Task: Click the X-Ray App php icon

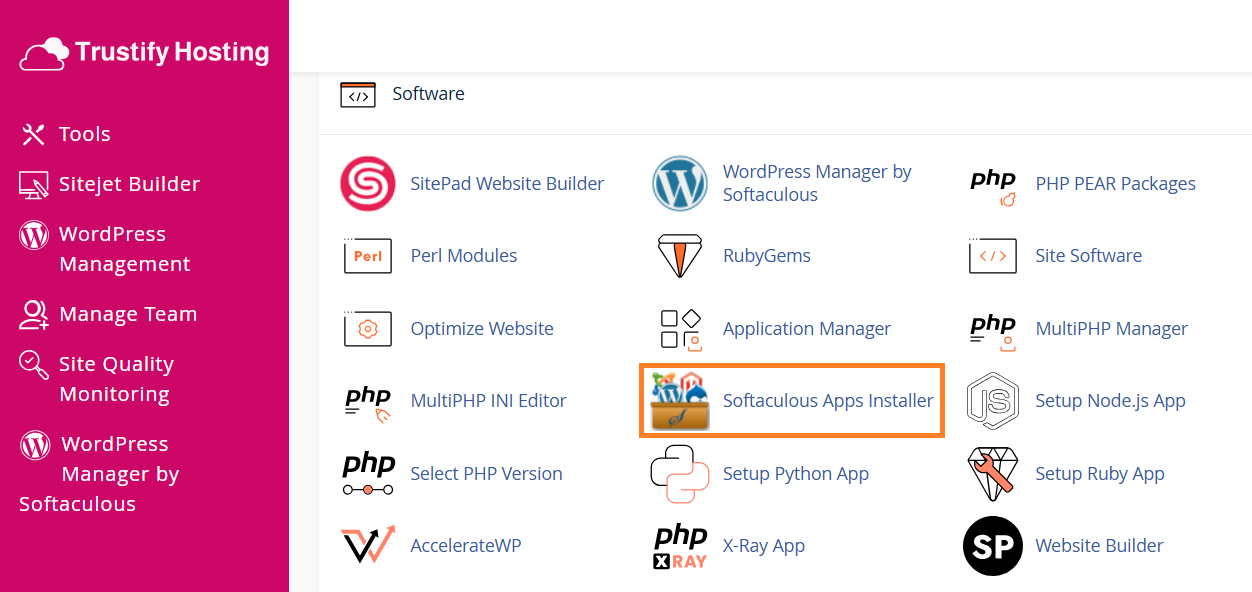Action: tap(680, 547)
